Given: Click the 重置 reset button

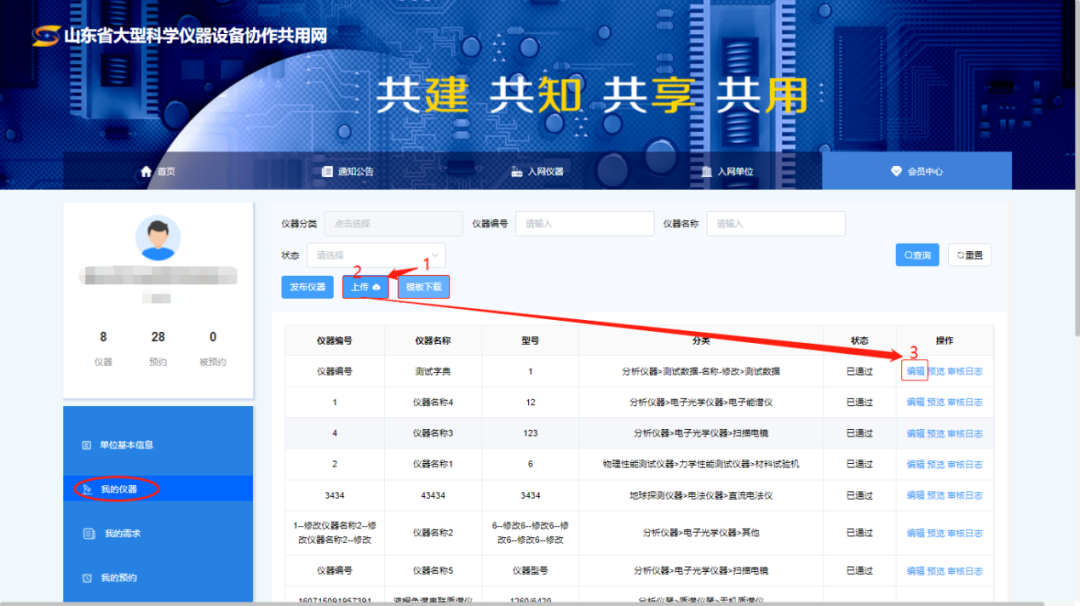Looking at the screenshot, I should 969,255.
